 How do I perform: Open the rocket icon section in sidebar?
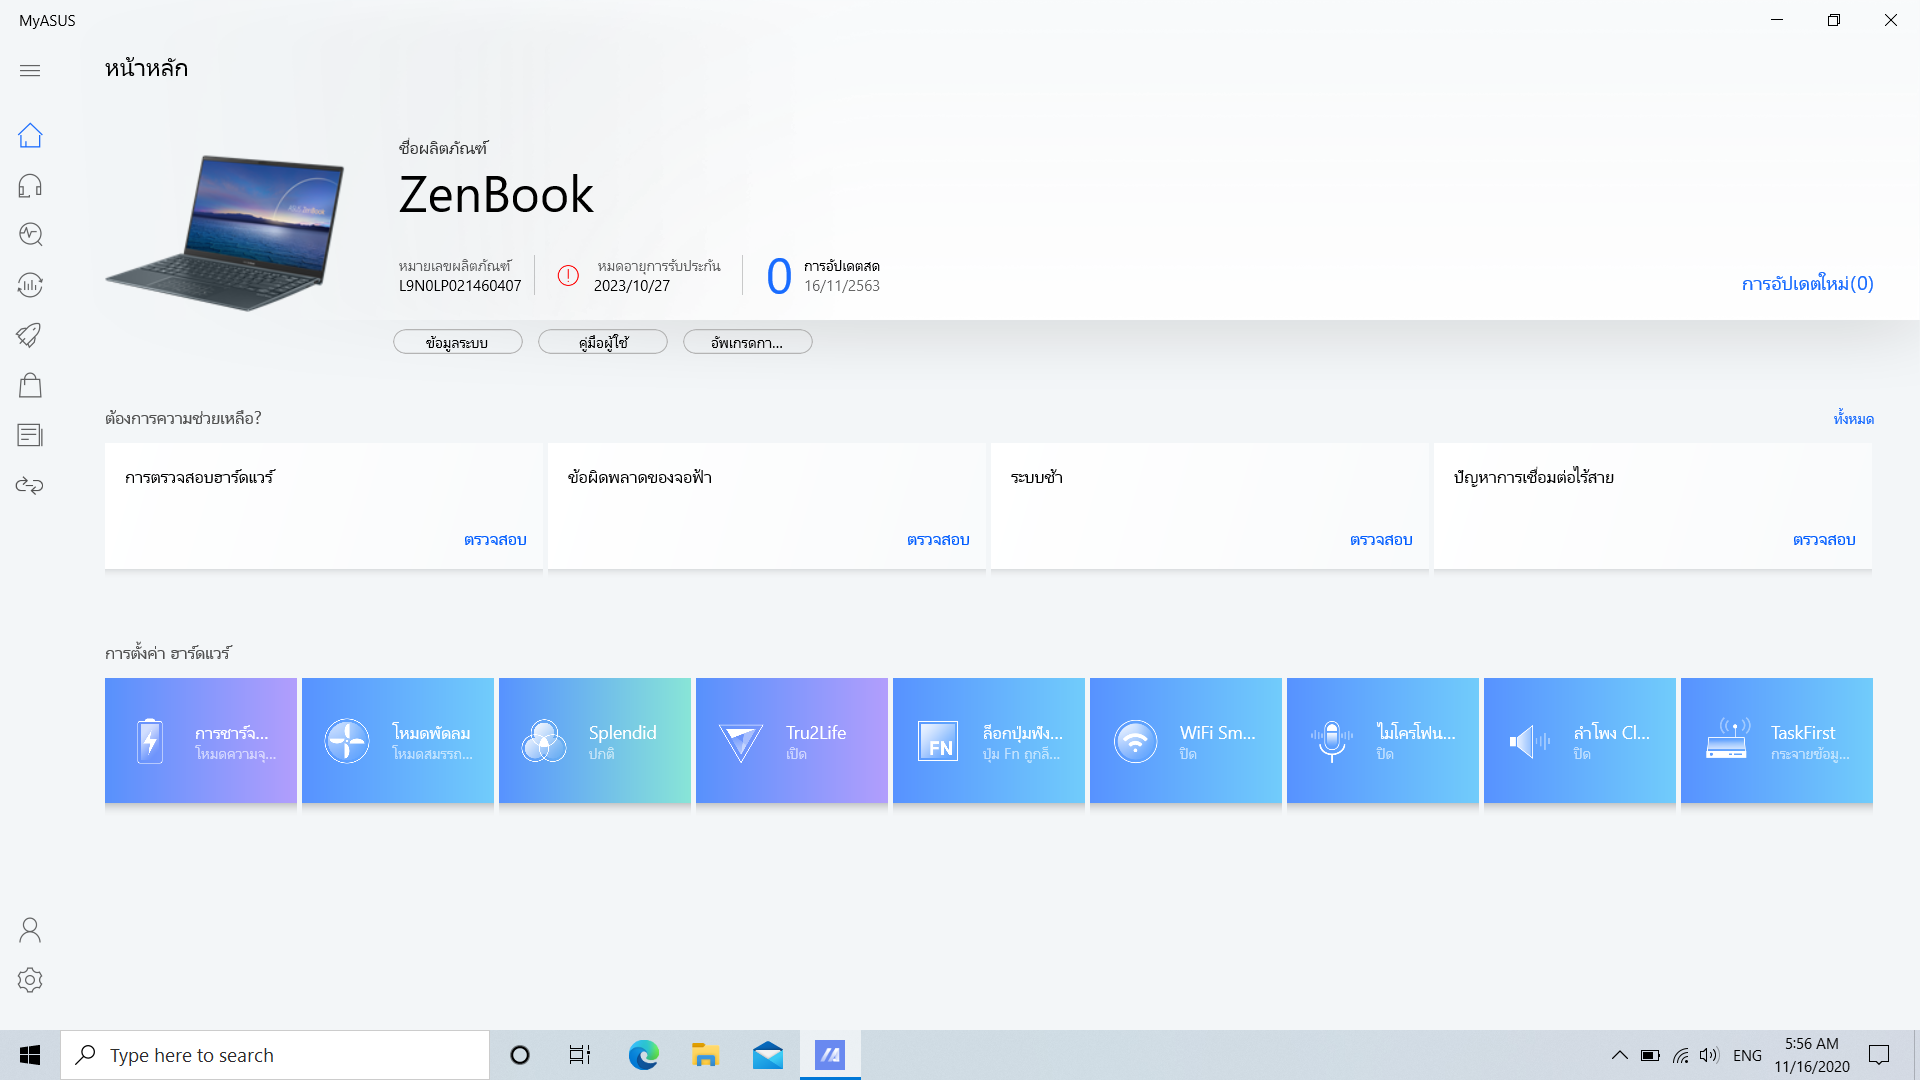(30, 335)
